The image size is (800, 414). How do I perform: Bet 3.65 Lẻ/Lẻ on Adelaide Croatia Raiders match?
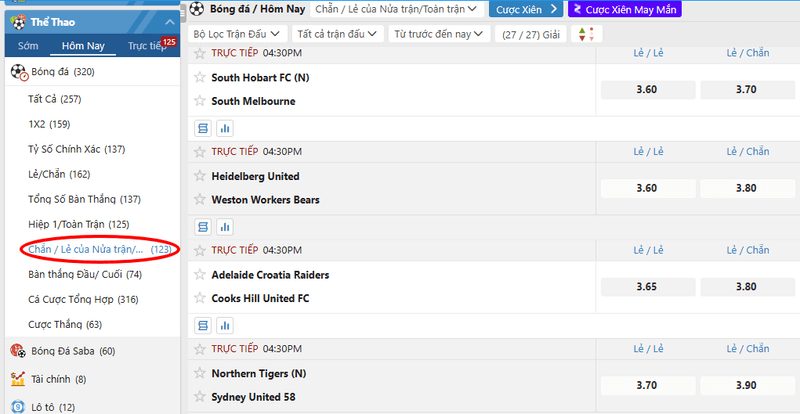point(648,287)
